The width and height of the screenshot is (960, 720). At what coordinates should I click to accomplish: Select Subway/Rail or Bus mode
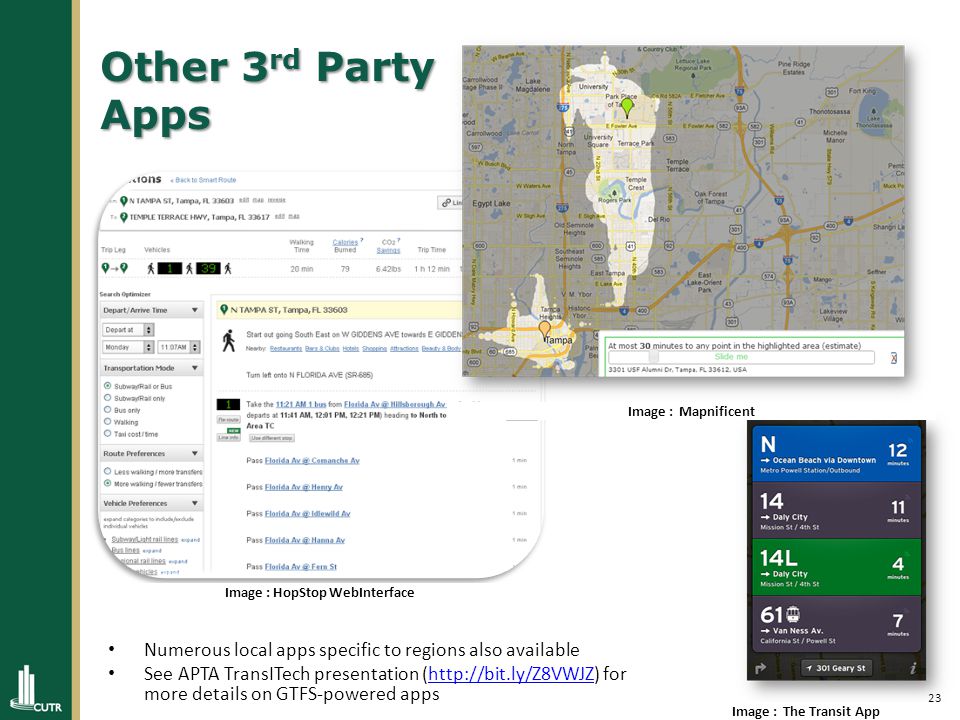tap(108, 386)
